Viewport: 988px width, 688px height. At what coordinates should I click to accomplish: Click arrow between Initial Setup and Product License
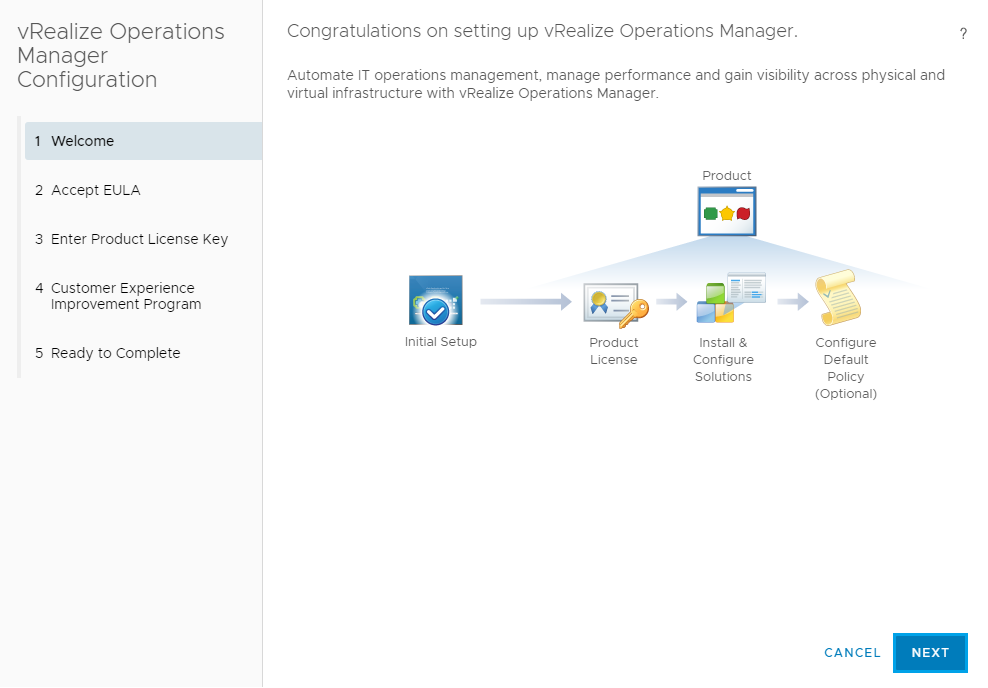pyautogui.click(x=525, y=301)
